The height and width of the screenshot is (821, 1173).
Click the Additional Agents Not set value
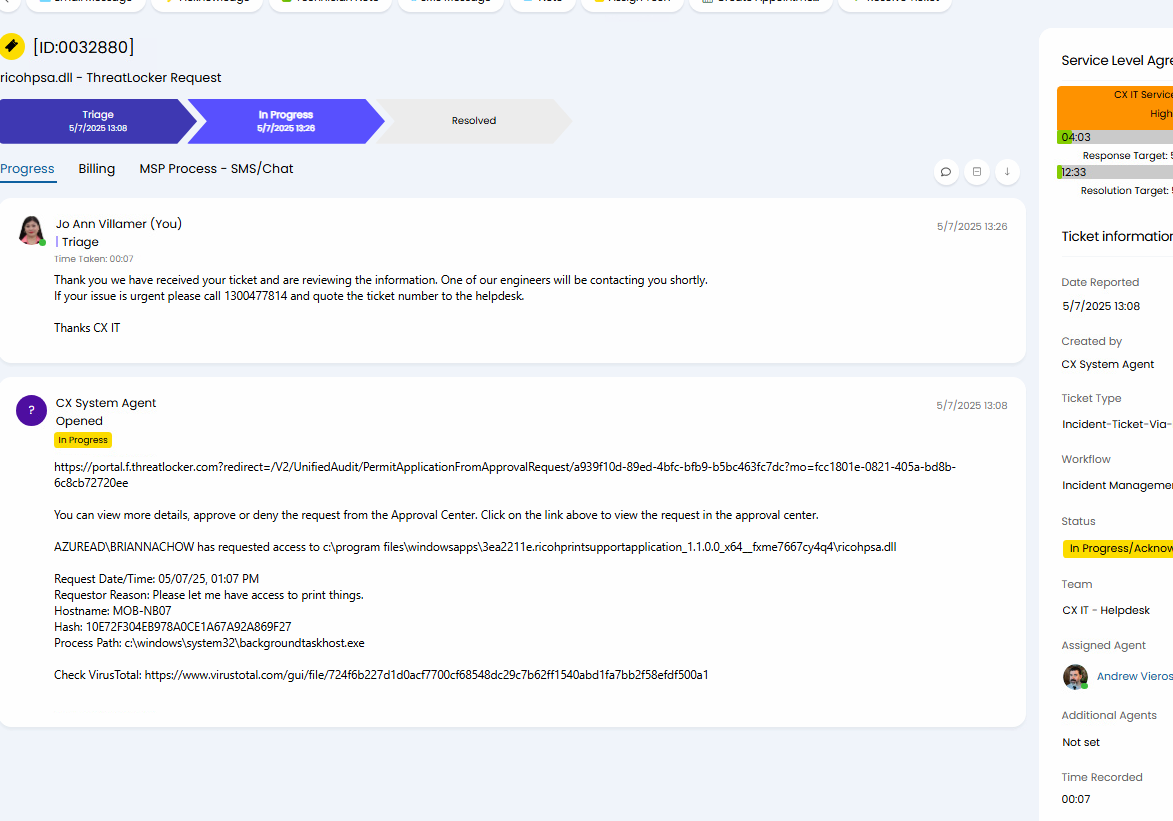tap(1081, 742)
